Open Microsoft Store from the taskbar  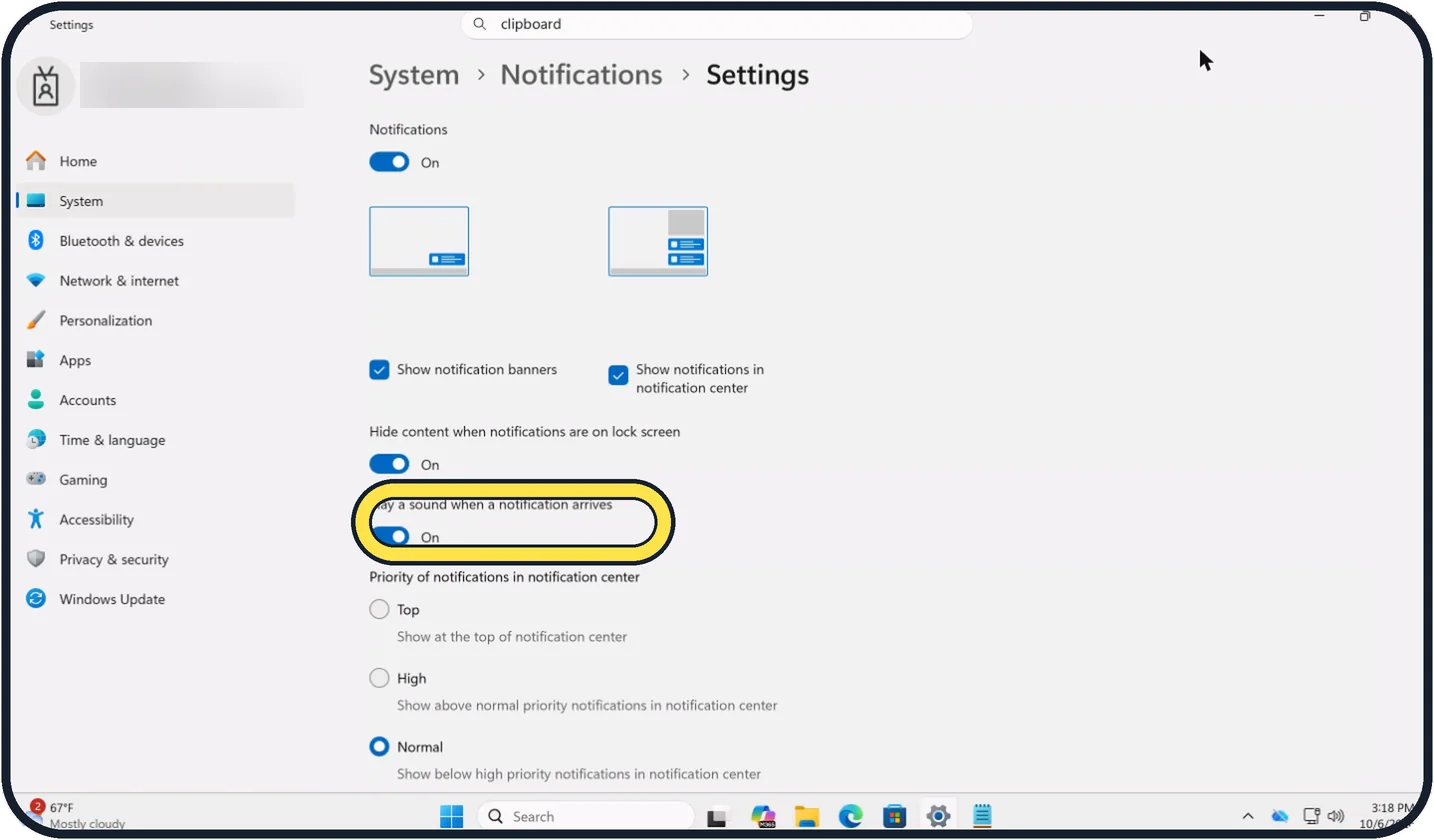click(894, 817)
